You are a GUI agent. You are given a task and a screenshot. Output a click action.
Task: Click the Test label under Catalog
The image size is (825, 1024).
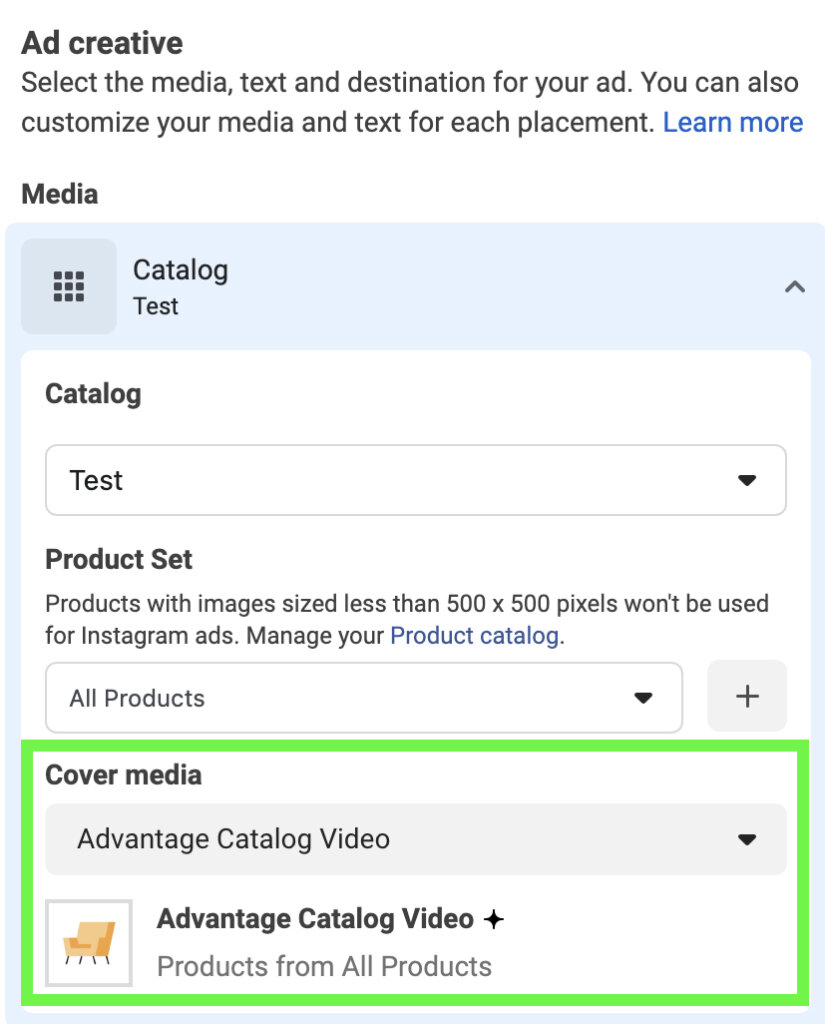pos(156,307)
